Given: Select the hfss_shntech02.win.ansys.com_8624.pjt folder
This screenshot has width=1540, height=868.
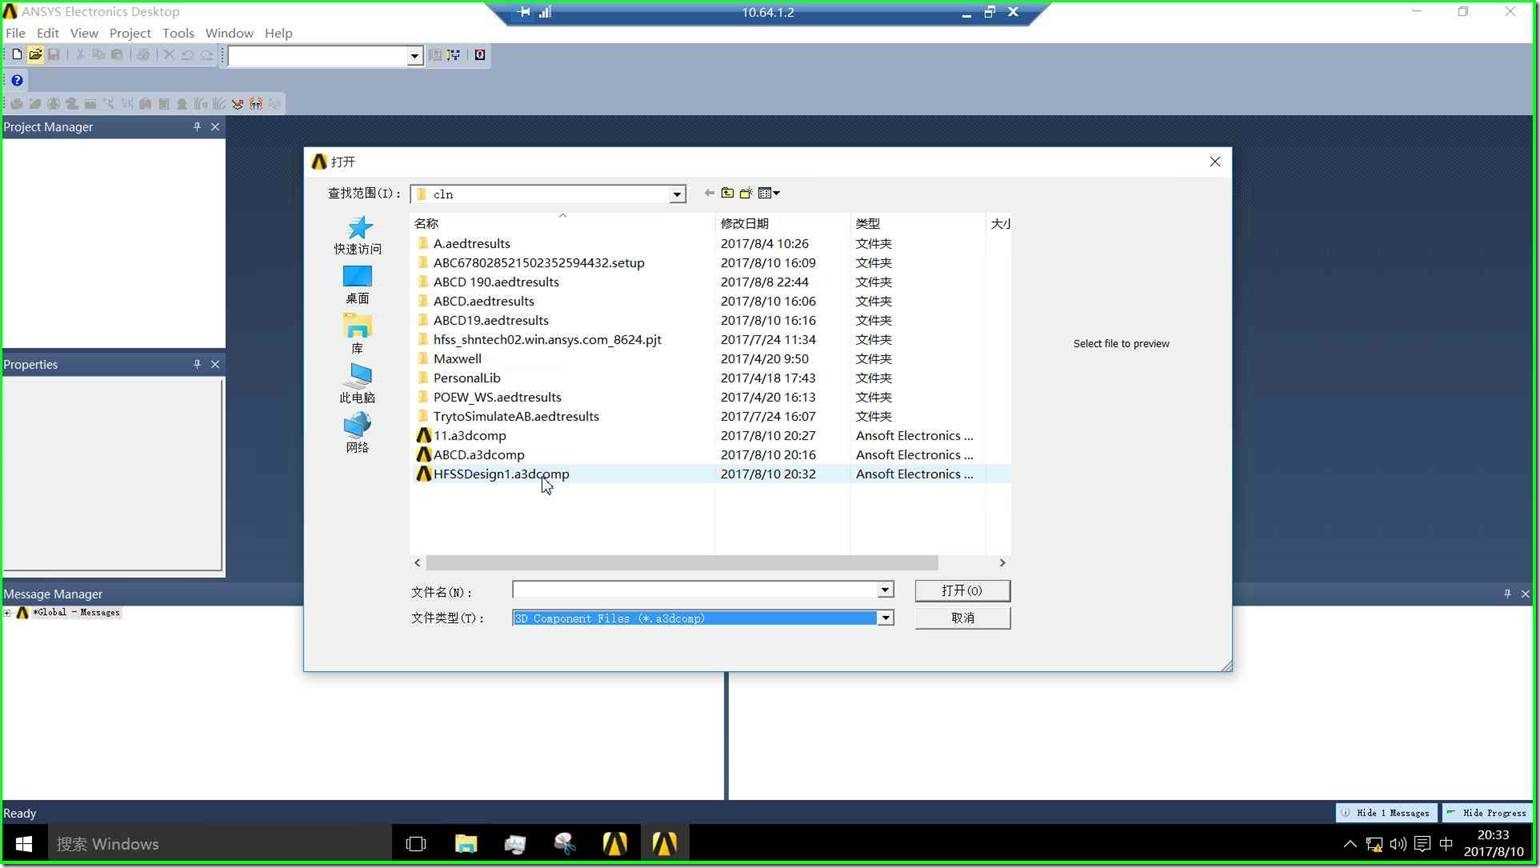Looking at the screenshot, I should coord(547,340).
